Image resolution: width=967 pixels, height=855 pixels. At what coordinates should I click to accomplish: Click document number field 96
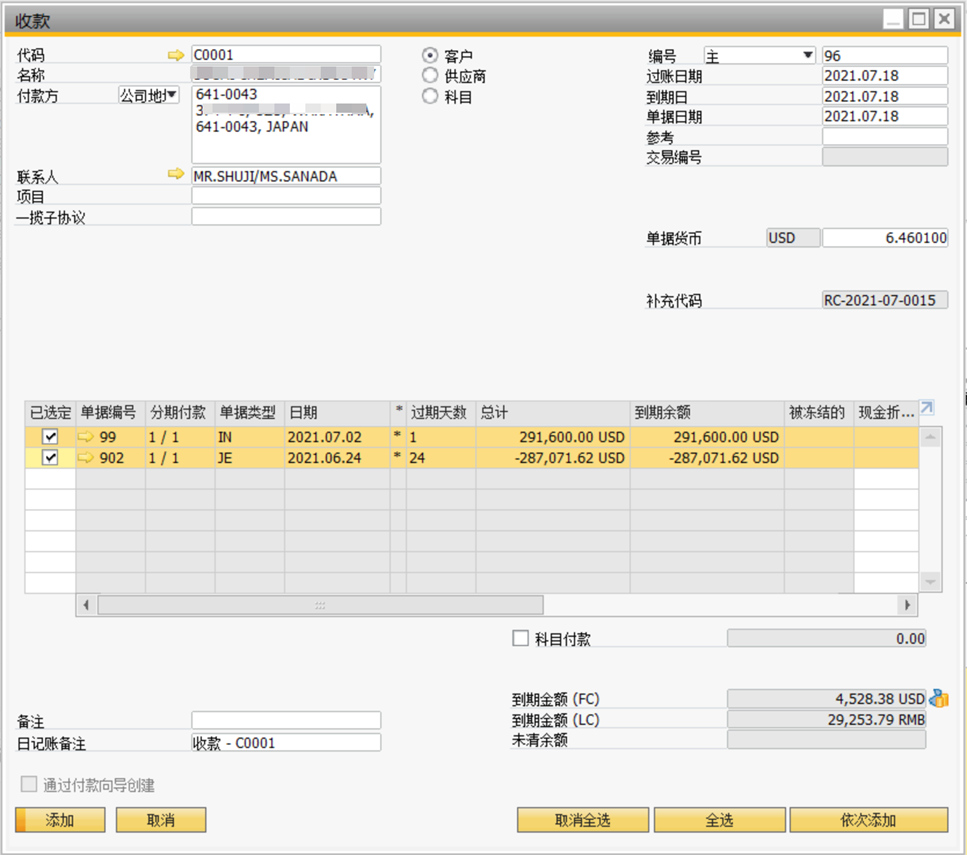pyautogui.click(x=885, y=56)
